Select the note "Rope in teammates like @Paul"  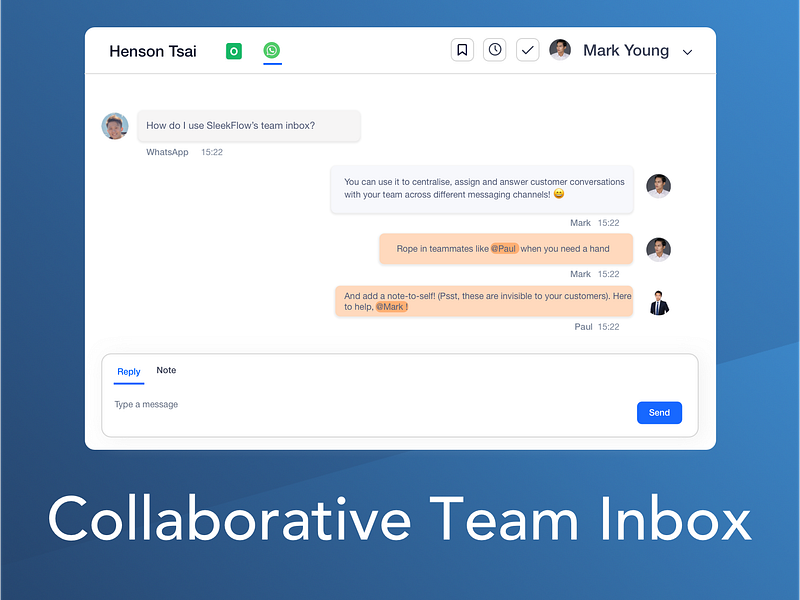coord(506,249)
